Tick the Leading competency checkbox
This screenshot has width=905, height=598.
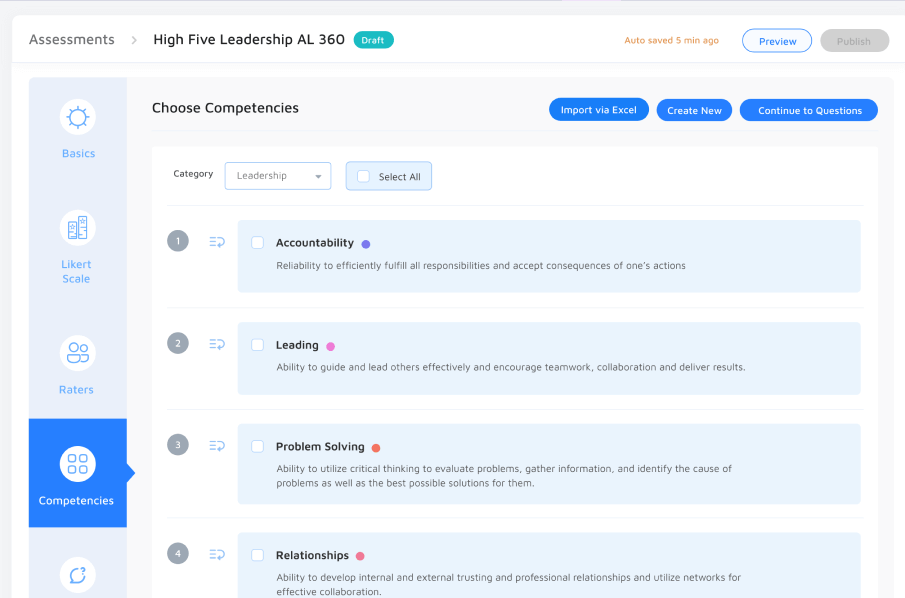coord(257,345)
